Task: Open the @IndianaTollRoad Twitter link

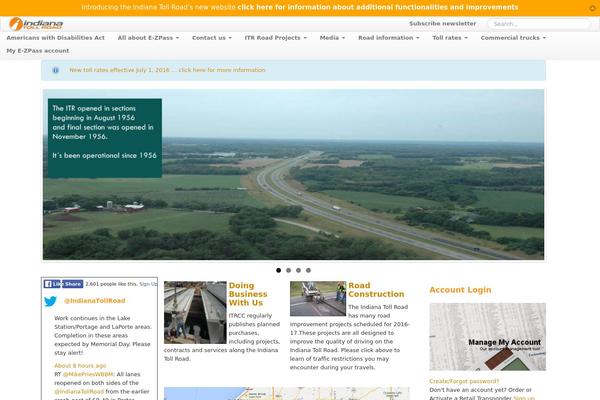Action: coord(95,301)
